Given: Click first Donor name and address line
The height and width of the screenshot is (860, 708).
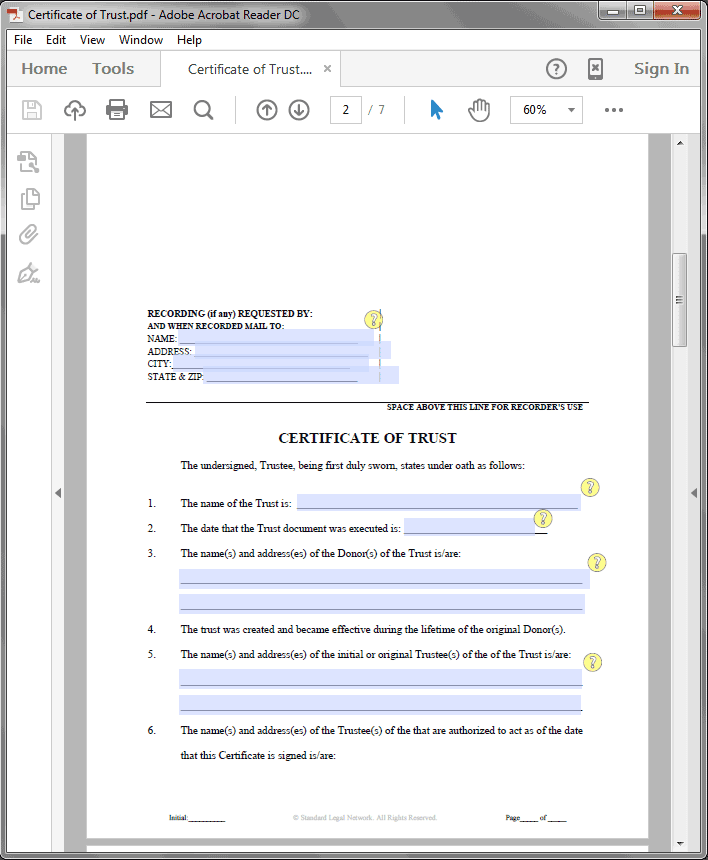Looking at the screenshot, I should [x=384, y=579].
